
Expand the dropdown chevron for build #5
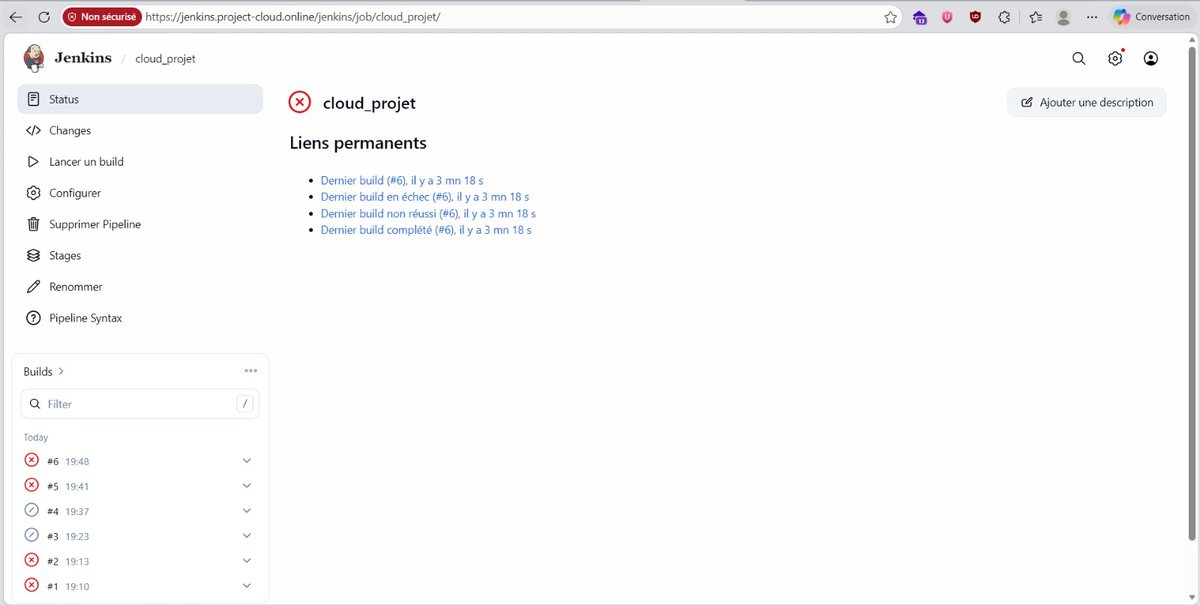247,486
